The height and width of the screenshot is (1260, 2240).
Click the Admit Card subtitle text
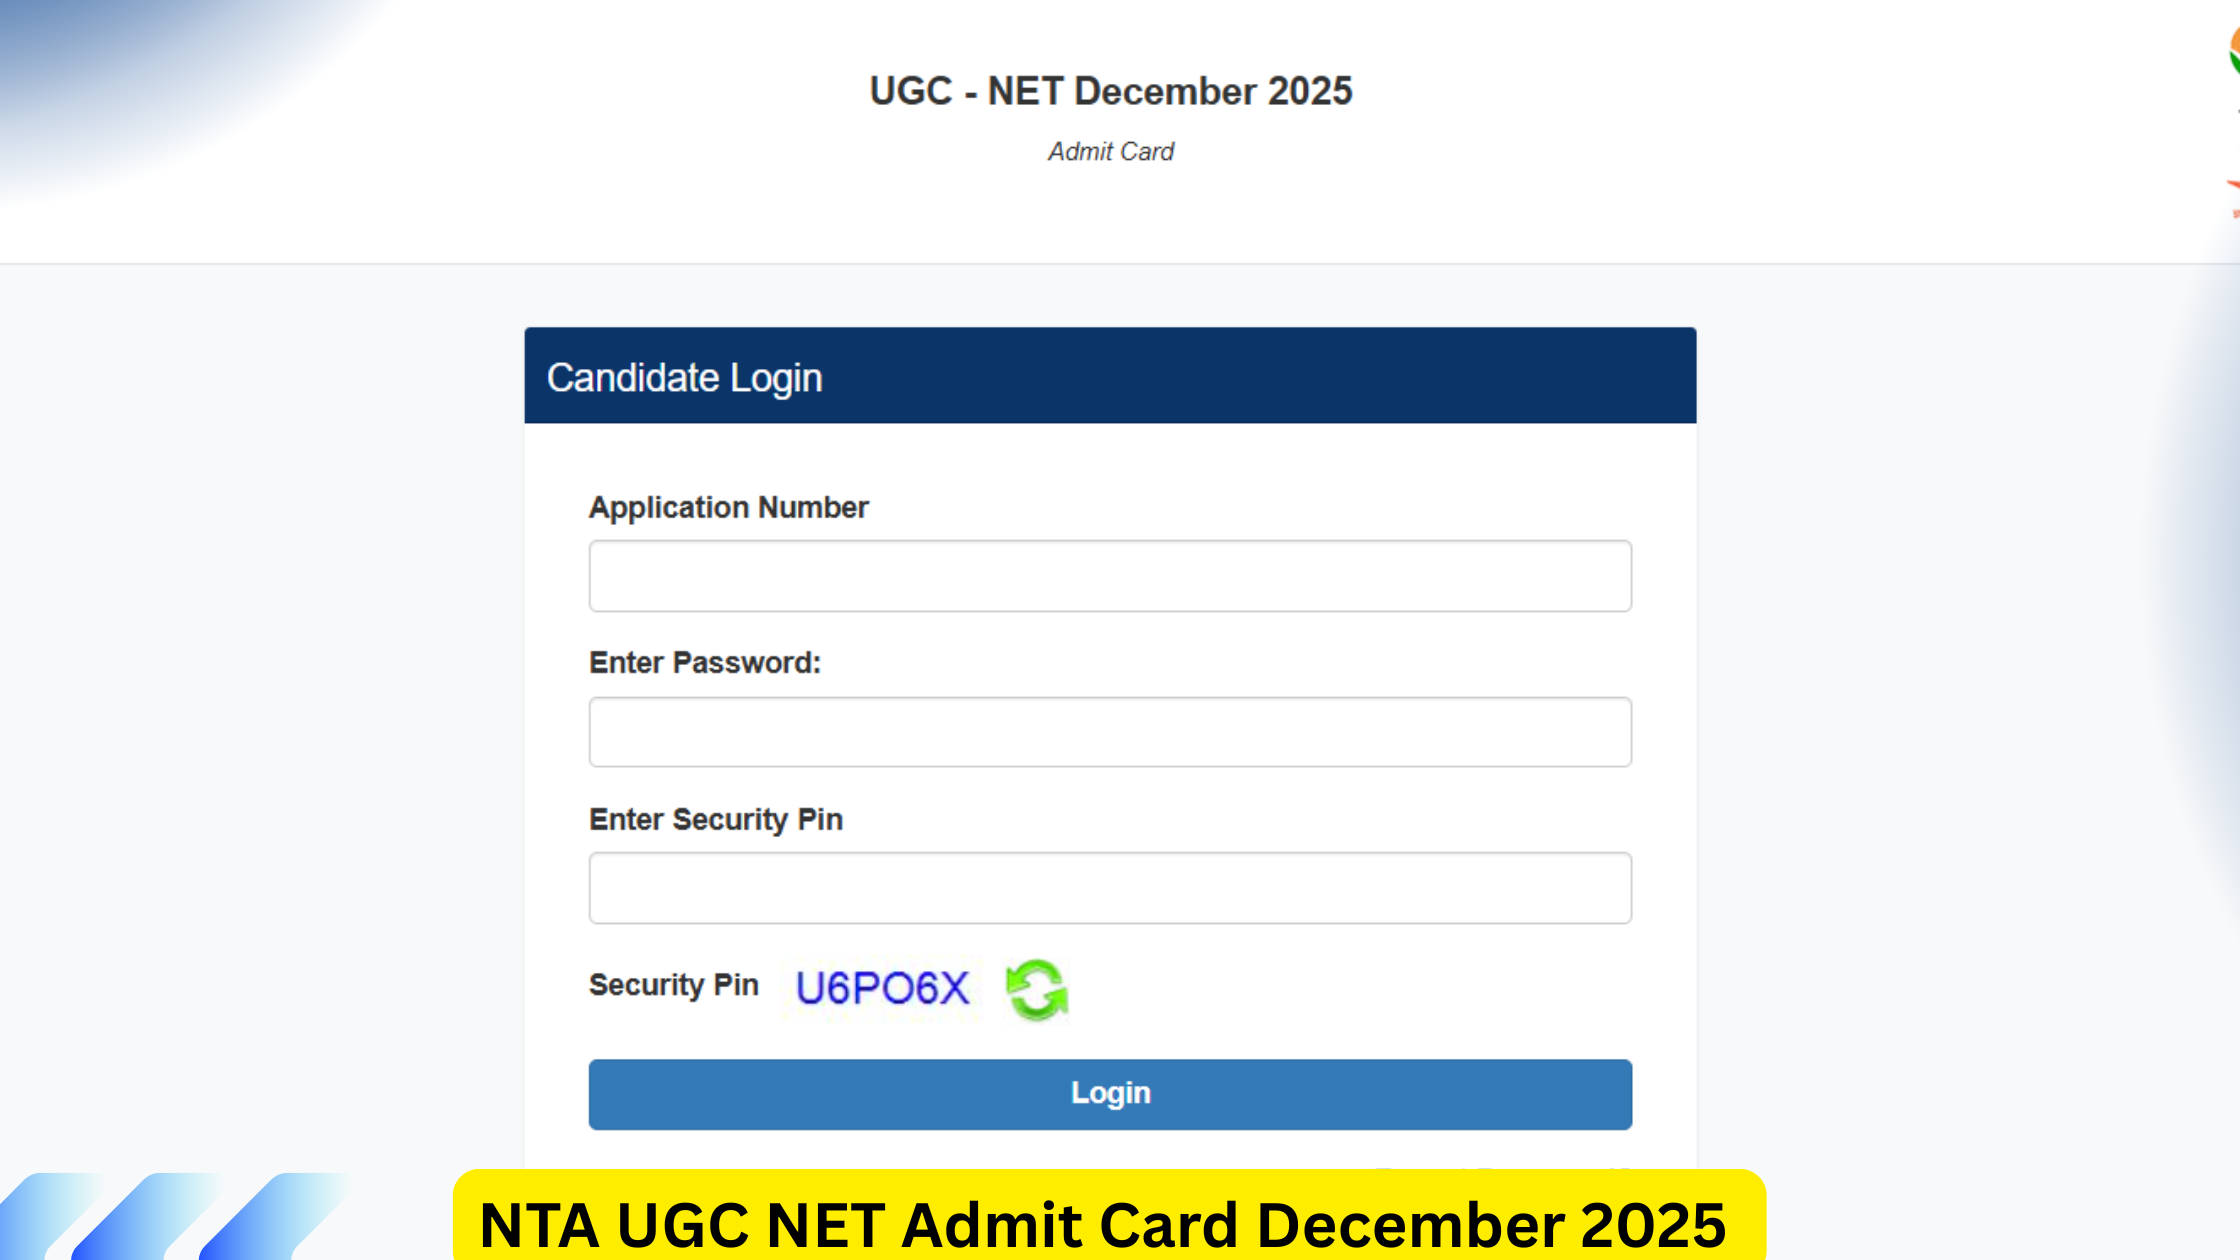click(x=1110, y=151)
